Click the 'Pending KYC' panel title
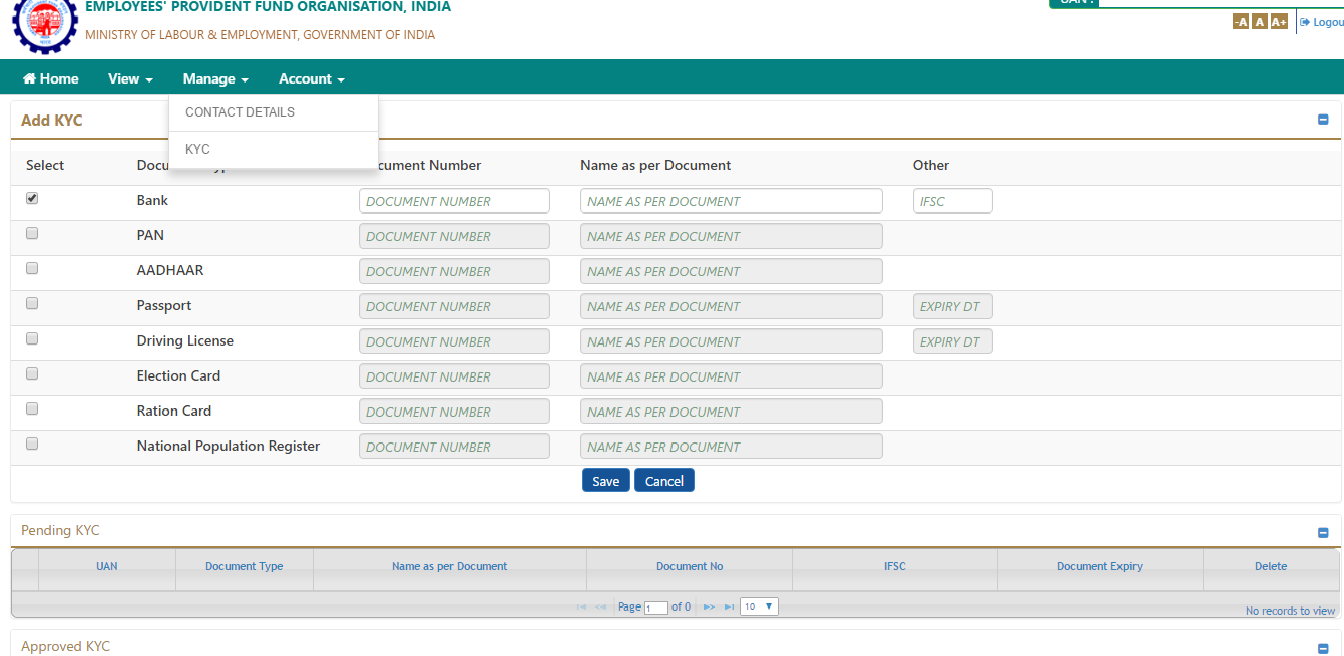1344x656 pixels. (60, 530)
